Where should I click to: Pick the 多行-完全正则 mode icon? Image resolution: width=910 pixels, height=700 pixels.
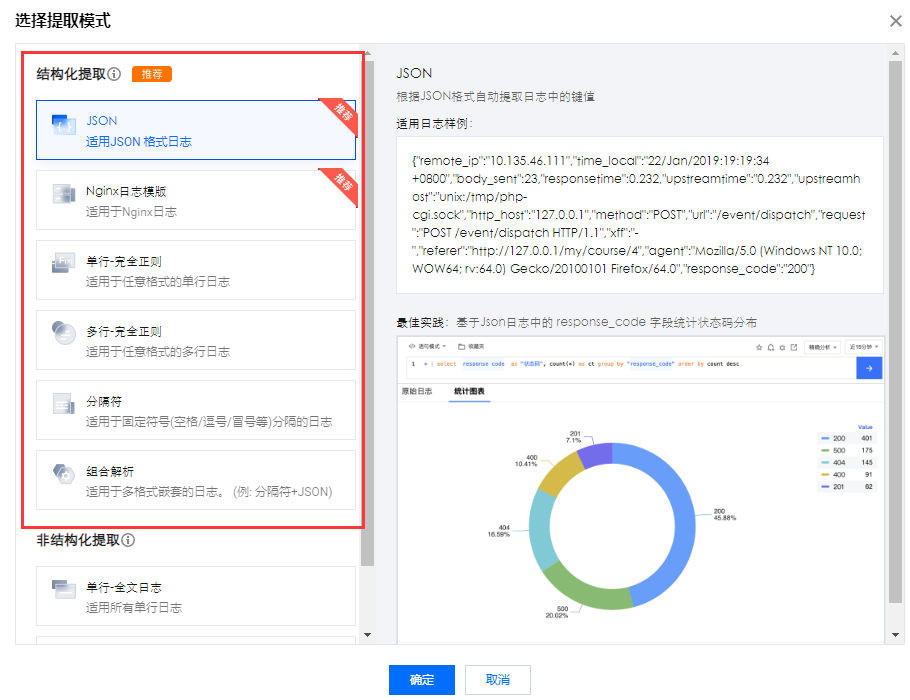pyautogui.click(x=62, y=340)
